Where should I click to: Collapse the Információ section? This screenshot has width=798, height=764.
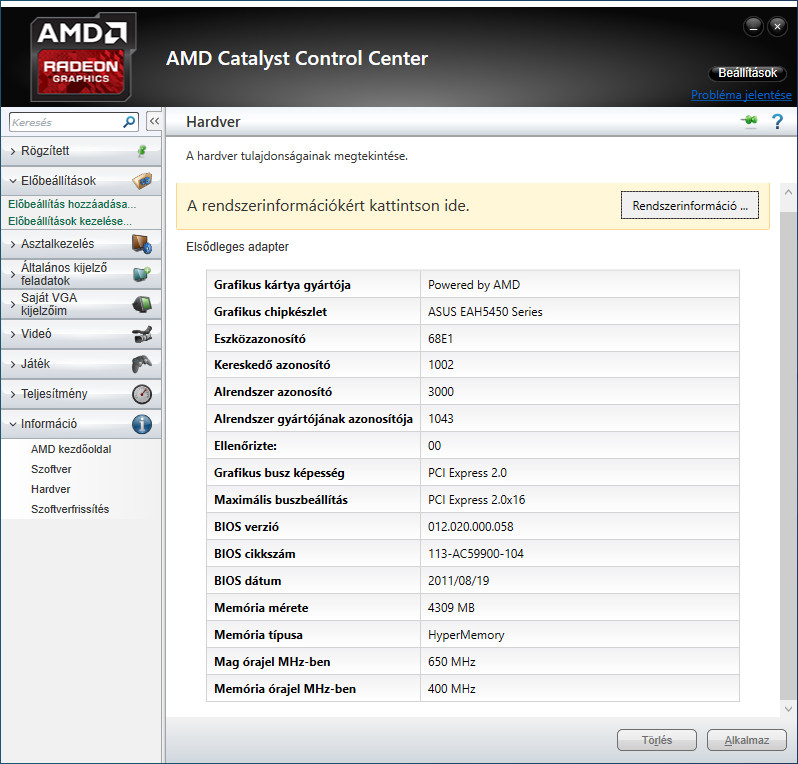click(81, 424)
